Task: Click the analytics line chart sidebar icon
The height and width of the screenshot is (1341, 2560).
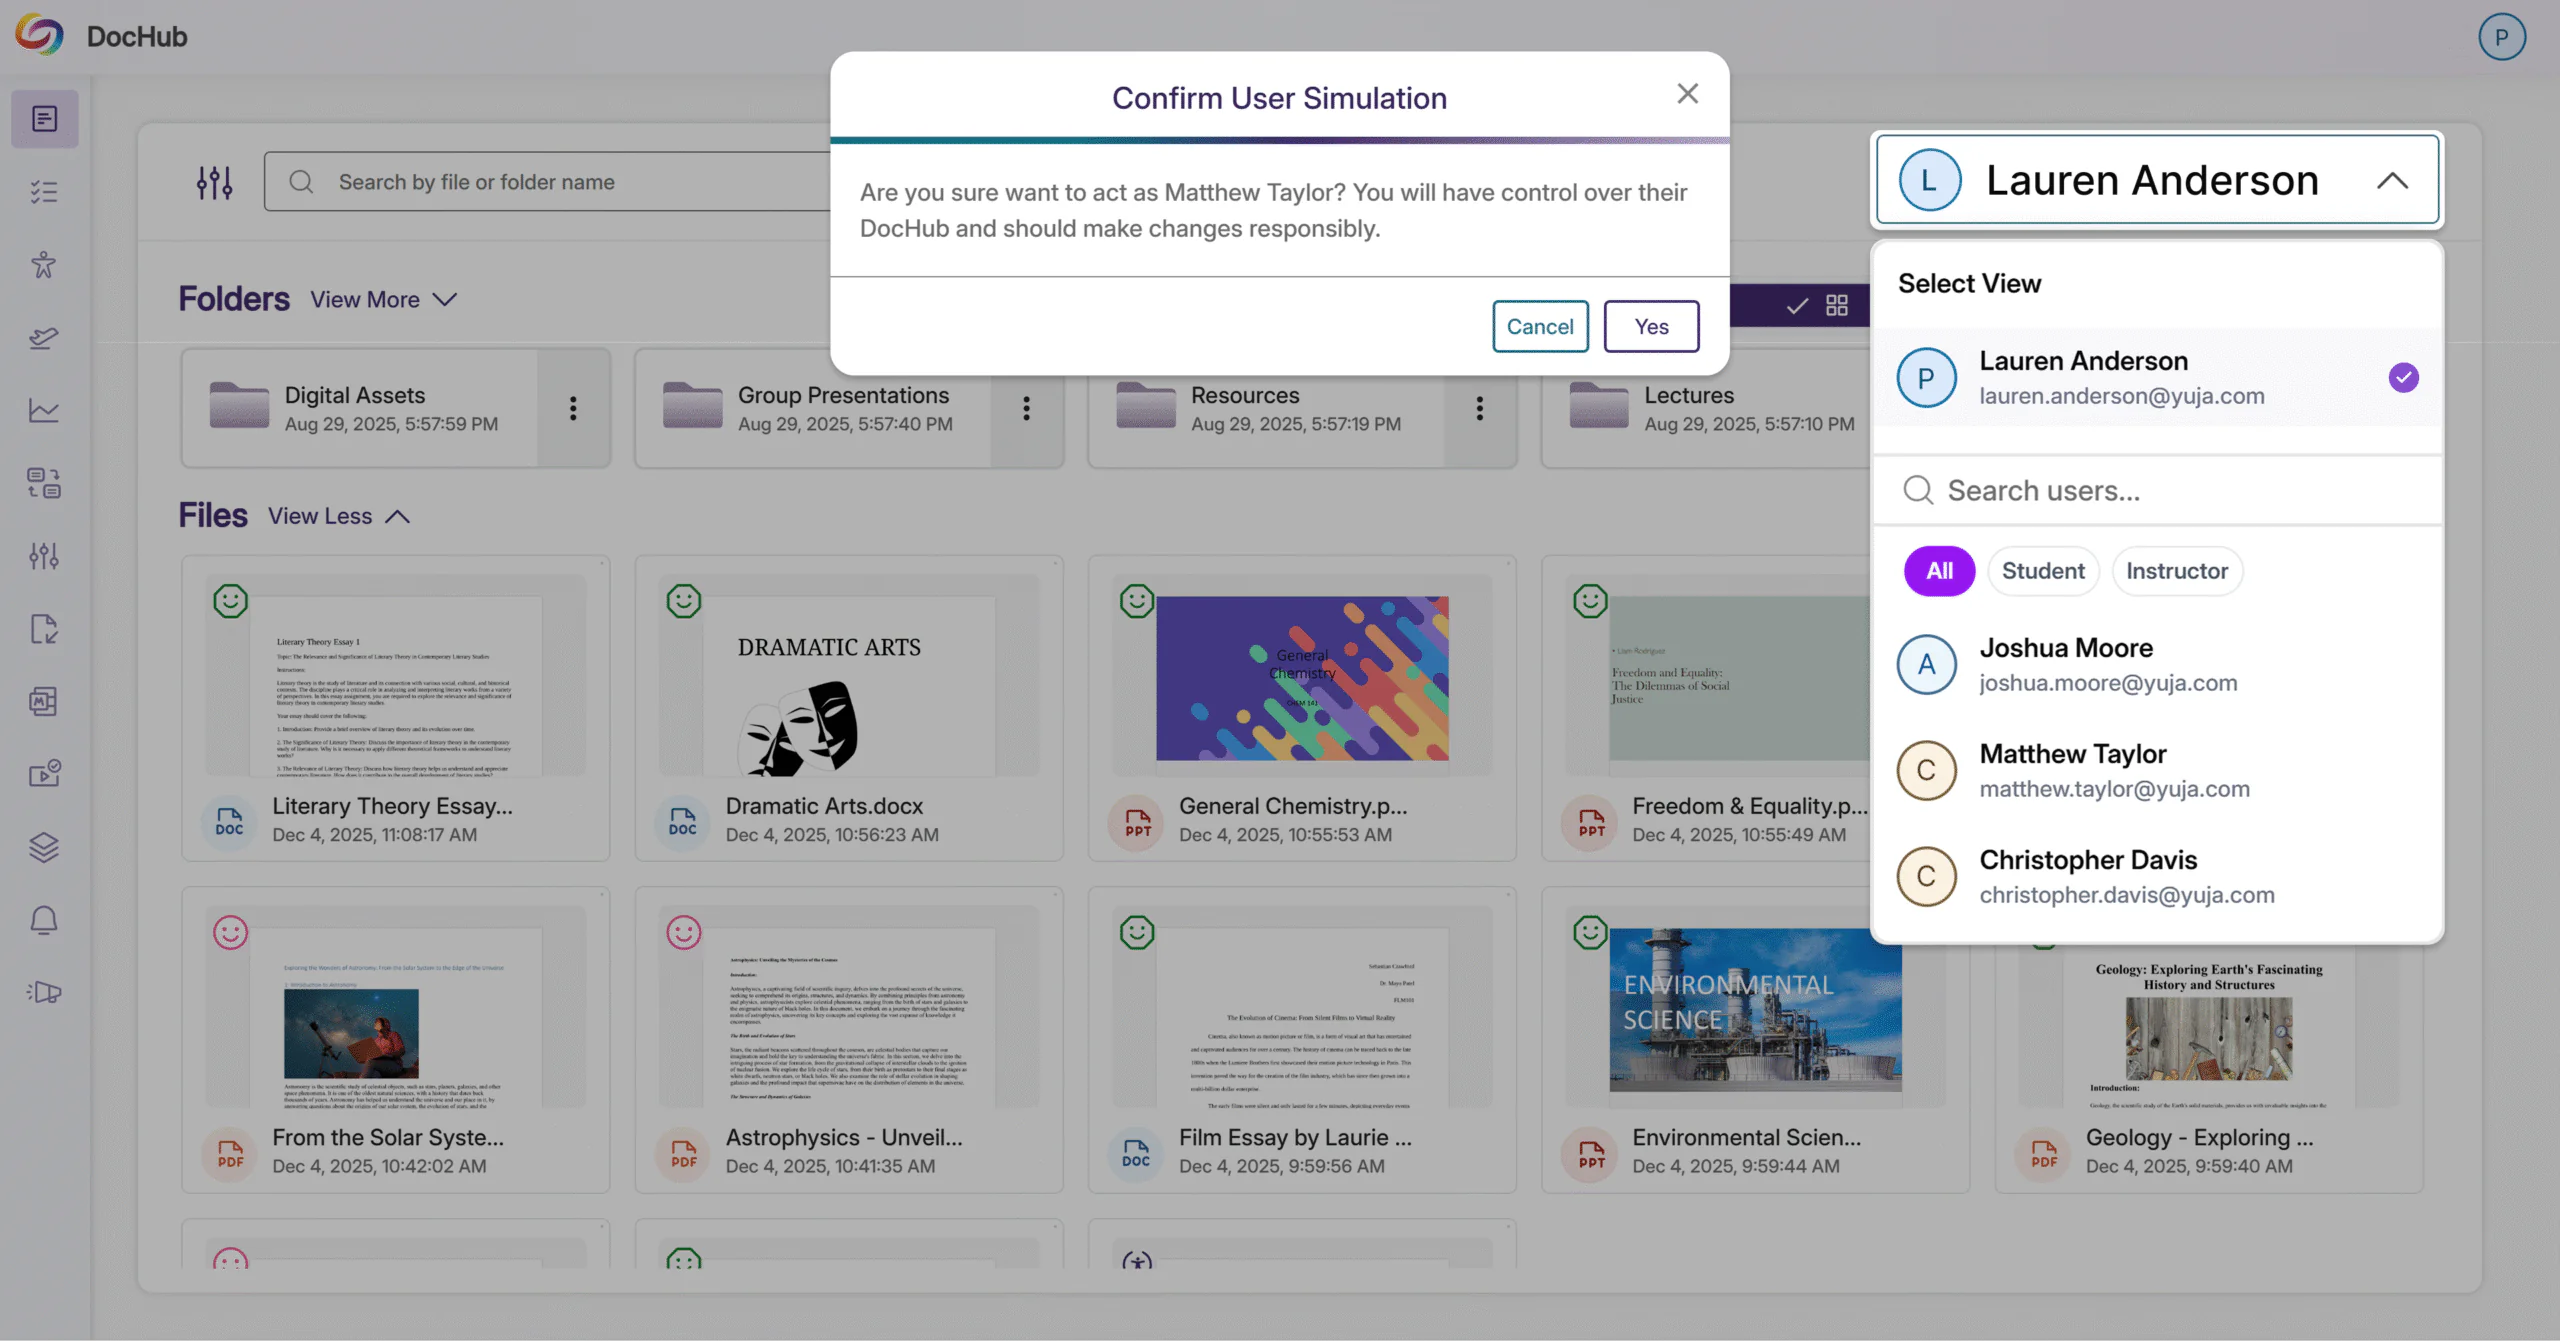Action: pos(44,410)
